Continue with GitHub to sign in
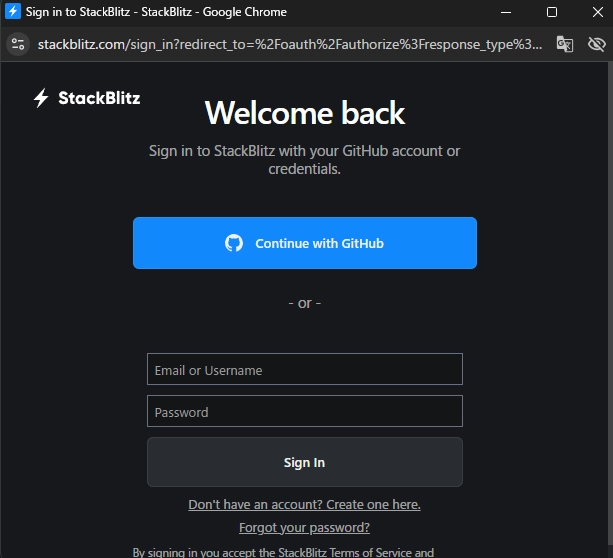This screenshot has height=558, width=613. click(x=305, y=243)
